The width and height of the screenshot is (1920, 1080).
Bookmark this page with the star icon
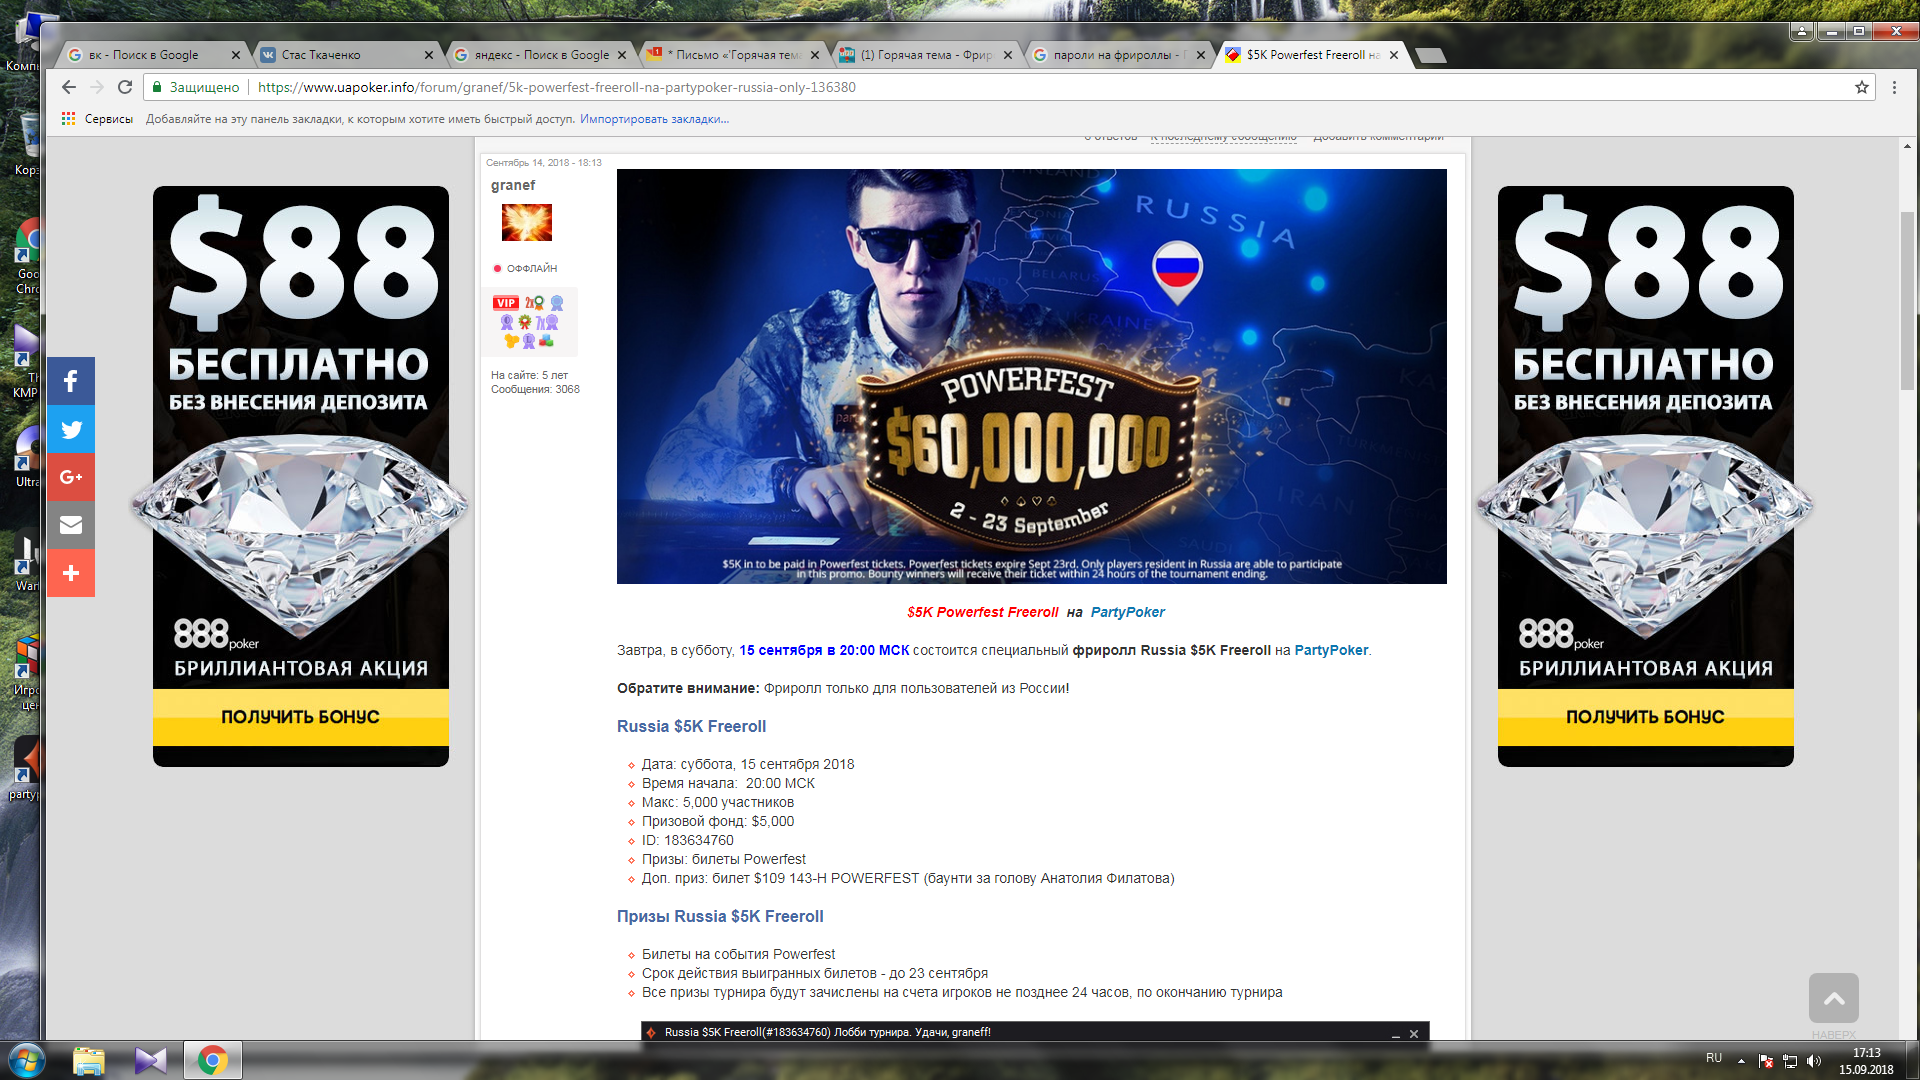(x=1861, y=87)
